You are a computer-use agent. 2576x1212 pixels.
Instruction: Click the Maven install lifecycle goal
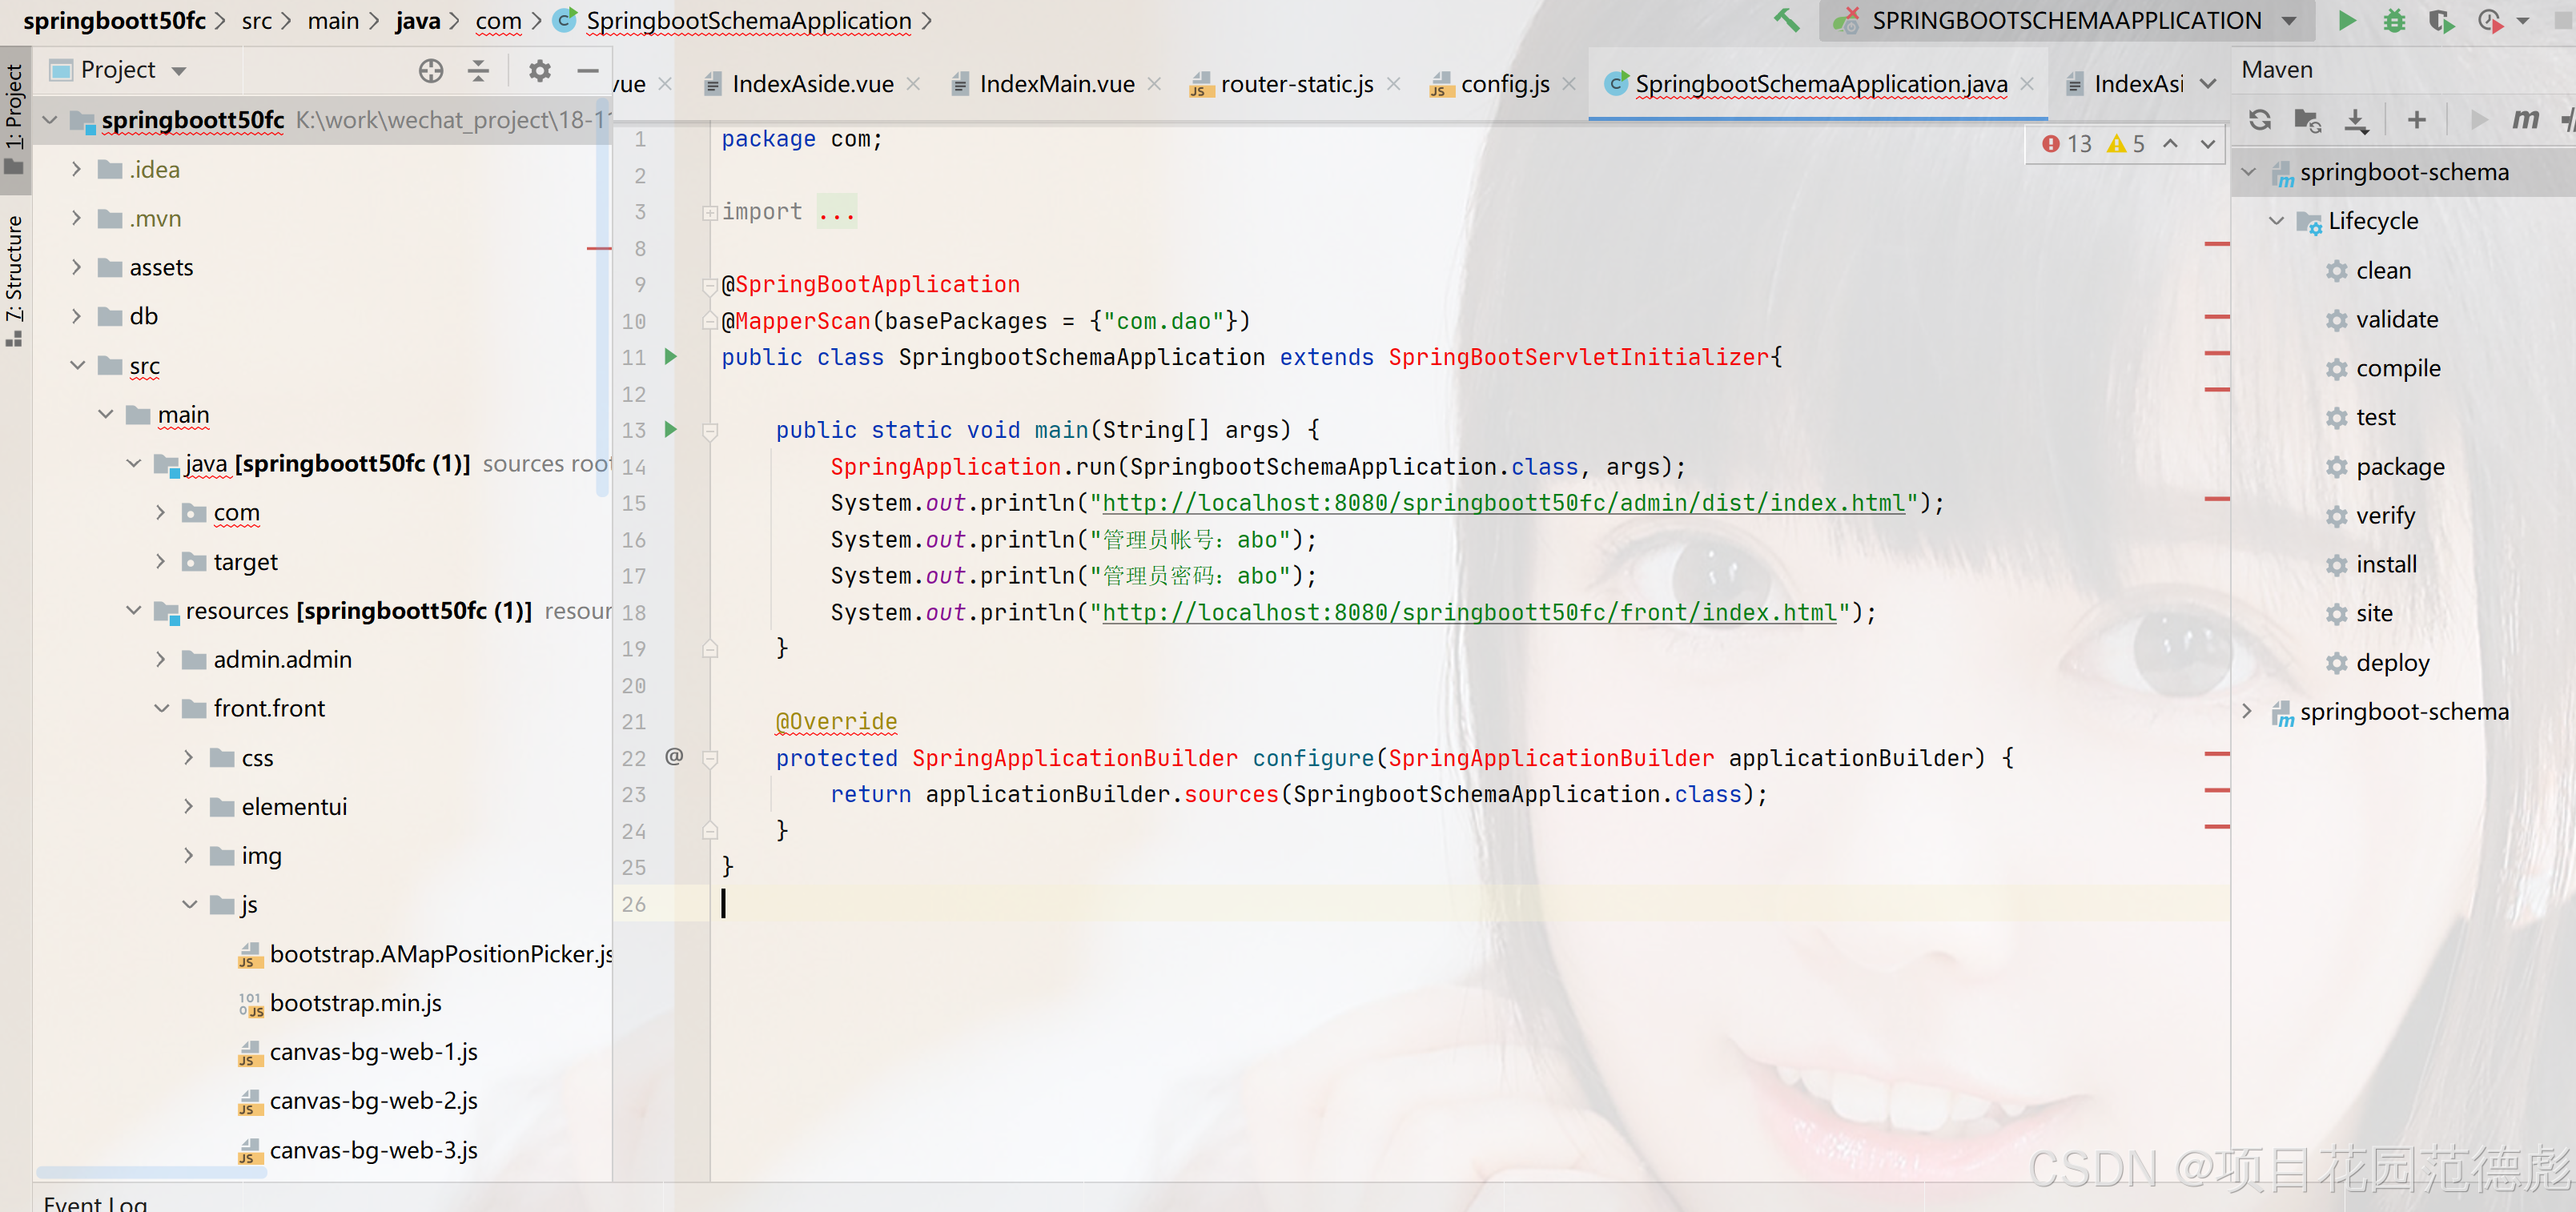coord(2385,565)
